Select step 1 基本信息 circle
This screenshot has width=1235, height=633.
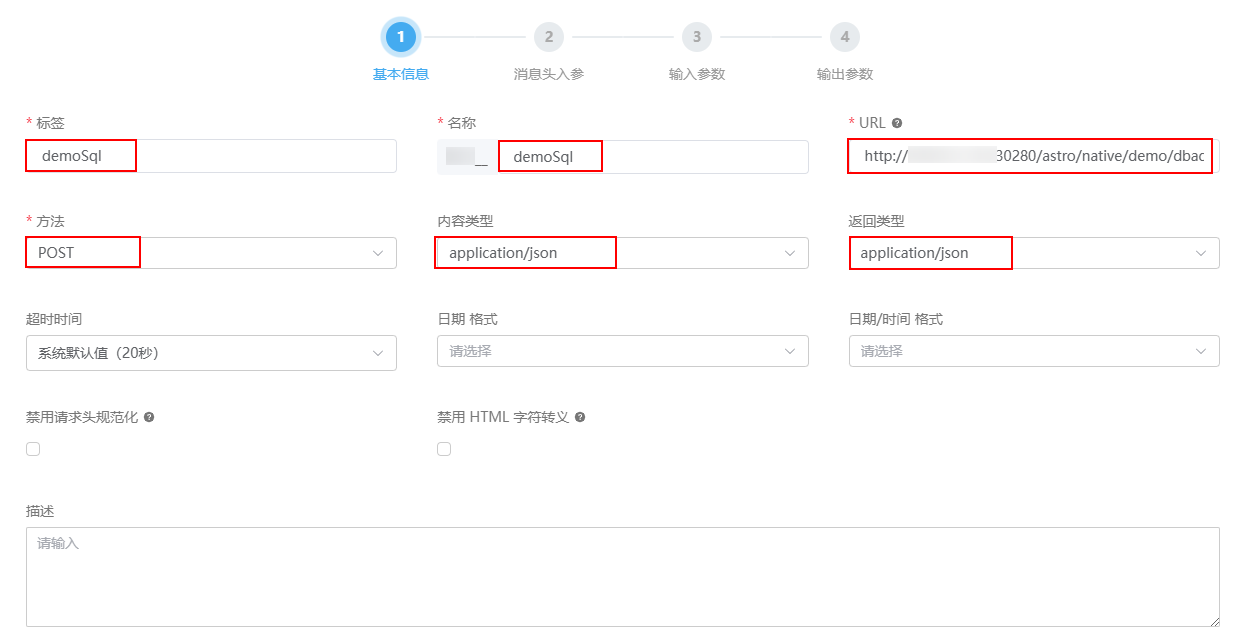point(400,38)
